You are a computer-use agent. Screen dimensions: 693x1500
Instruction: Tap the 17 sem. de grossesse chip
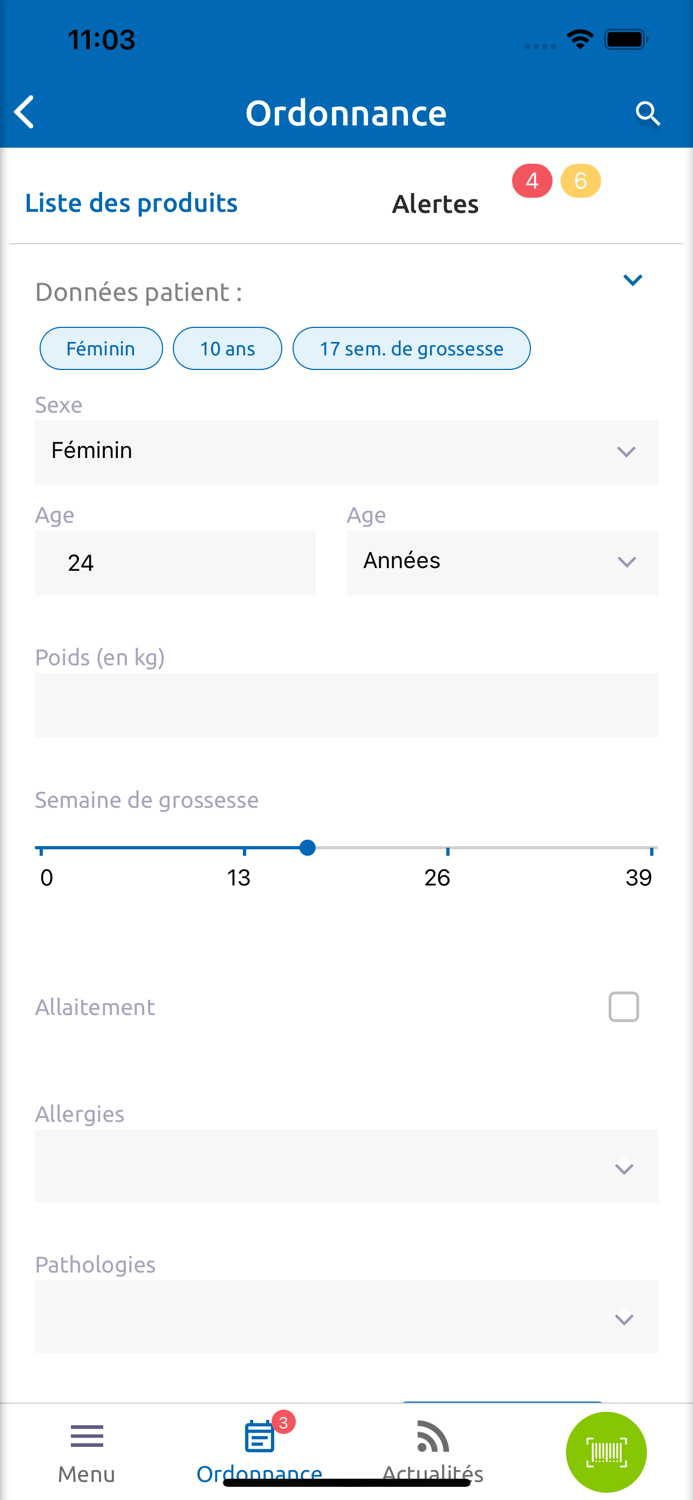(411, 349)
